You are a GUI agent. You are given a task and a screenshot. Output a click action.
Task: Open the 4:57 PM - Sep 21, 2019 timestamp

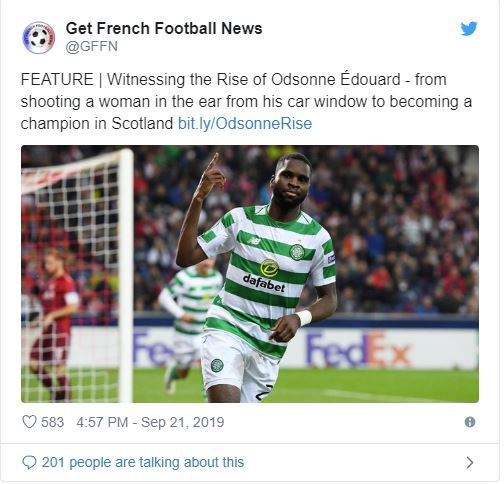[x=150, y=422]
